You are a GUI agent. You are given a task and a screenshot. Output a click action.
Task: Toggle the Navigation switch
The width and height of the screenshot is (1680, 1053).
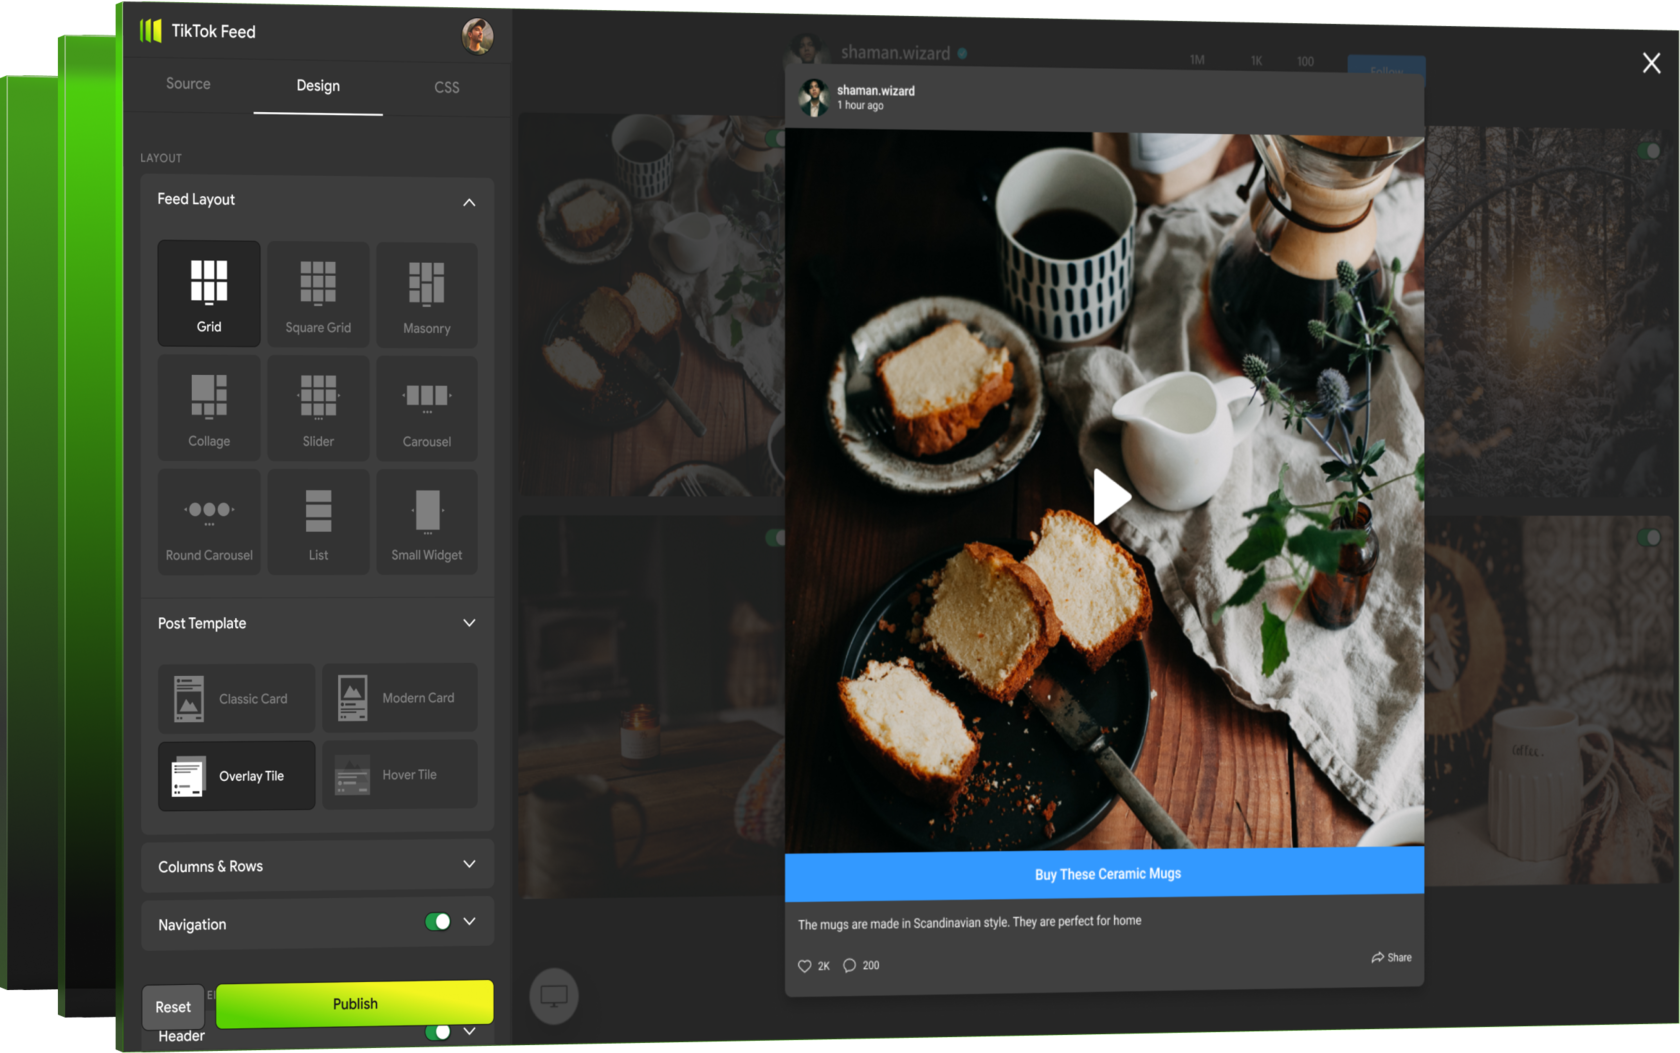pyautogui.click(x=437, y=922)
